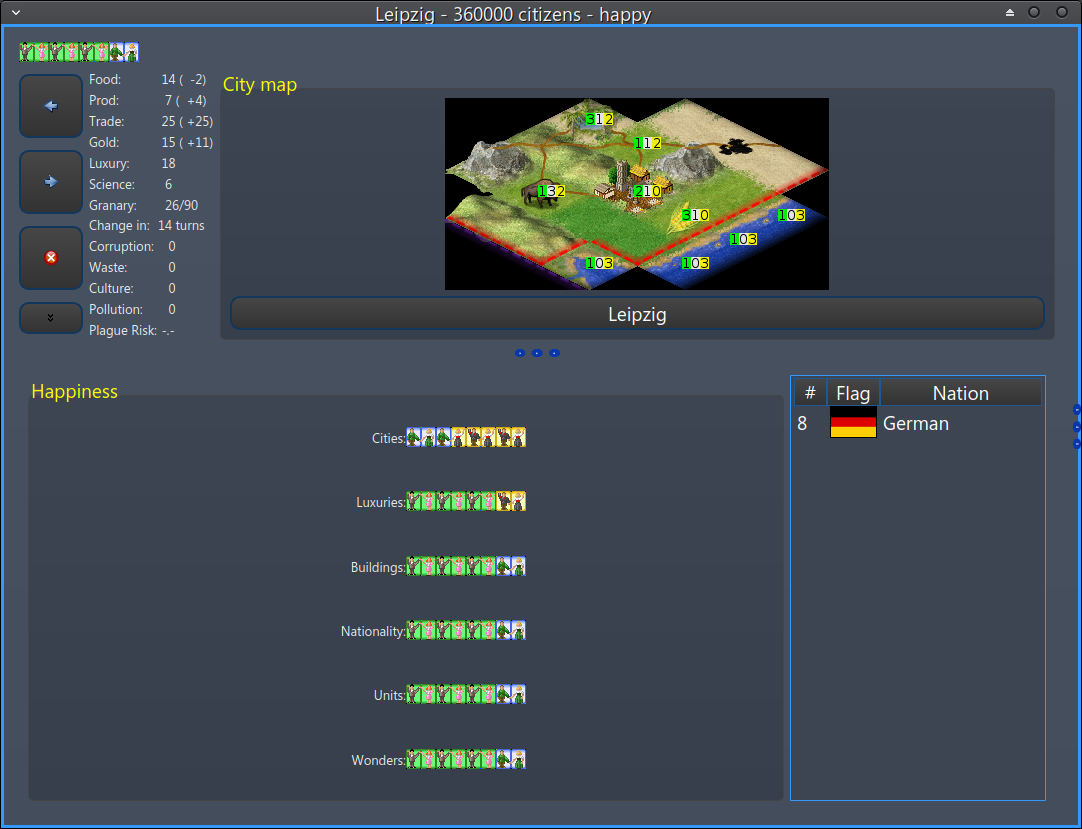
Task: Click the city center tile on map
Action: (x=636, y=190)
